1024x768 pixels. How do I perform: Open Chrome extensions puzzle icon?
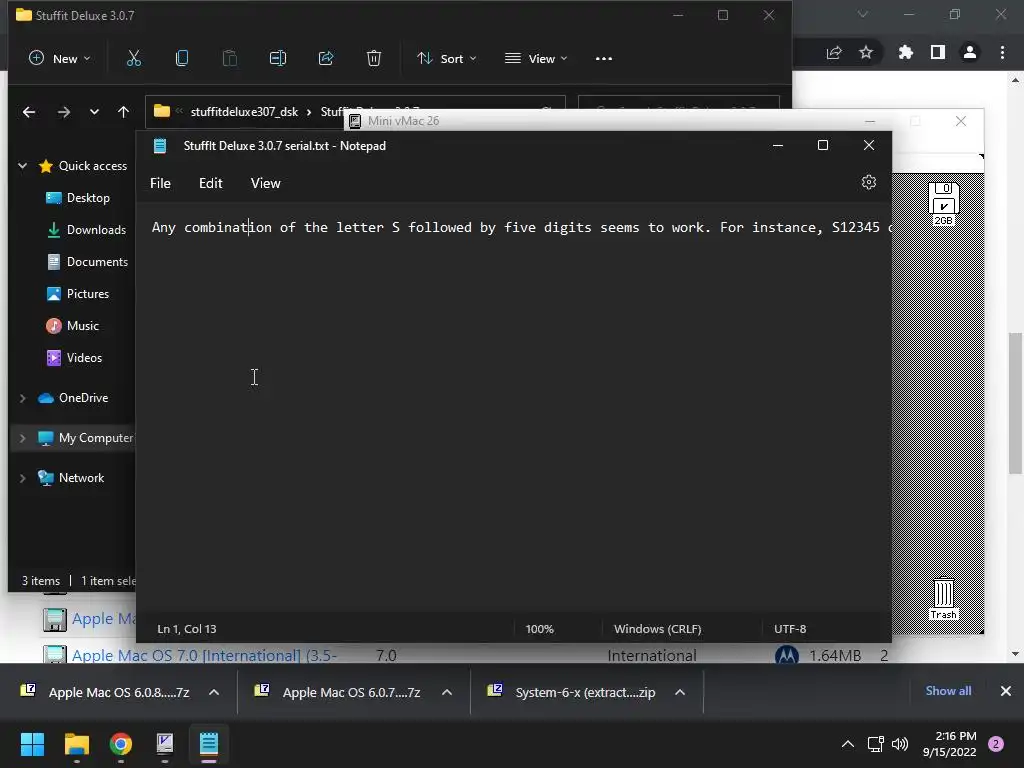(x=906, y=52)
